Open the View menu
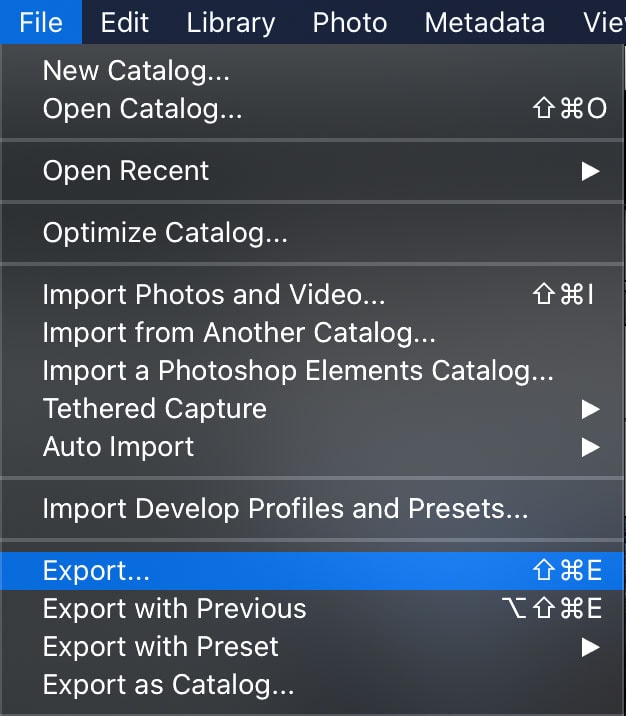The height and width of the screenshot is (716, 626). point(604,22)
